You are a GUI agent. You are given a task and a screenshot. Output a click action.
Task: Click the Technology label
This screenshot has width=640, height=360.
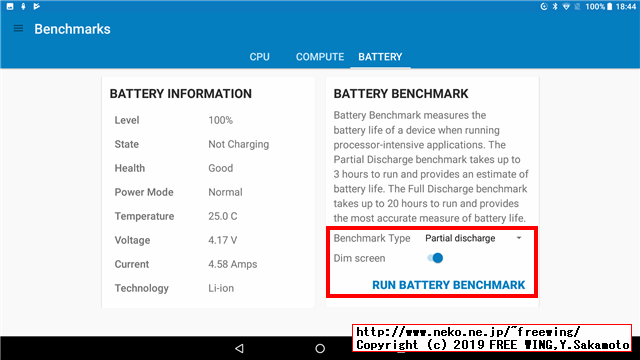[x=142, y=288]
